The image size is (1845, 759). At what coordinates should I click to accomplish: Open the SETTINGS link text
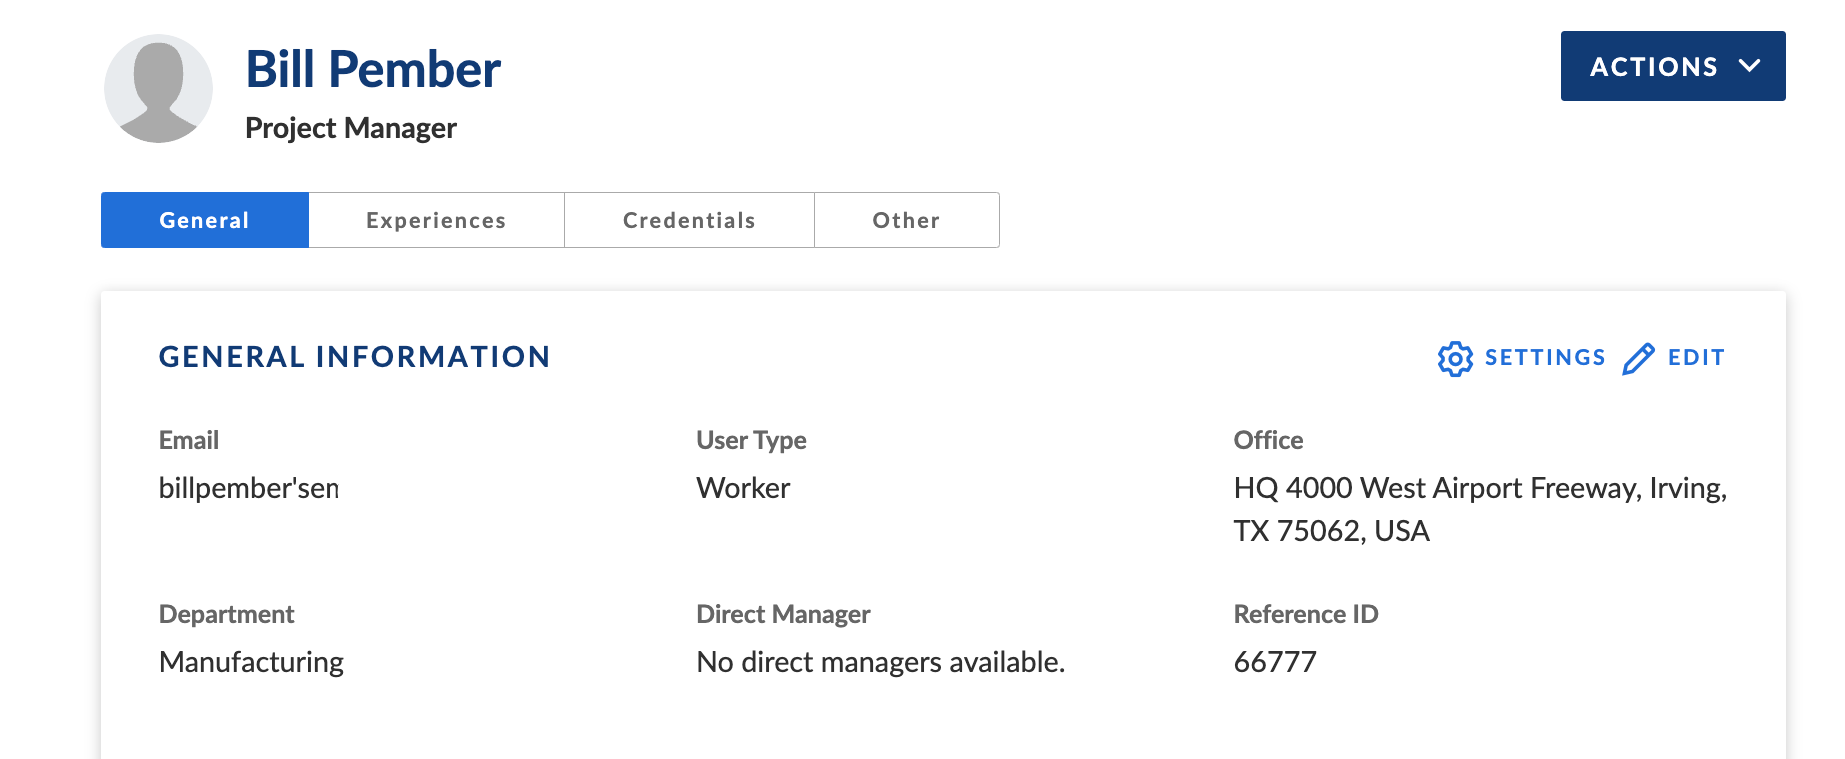coord(1545,358)
